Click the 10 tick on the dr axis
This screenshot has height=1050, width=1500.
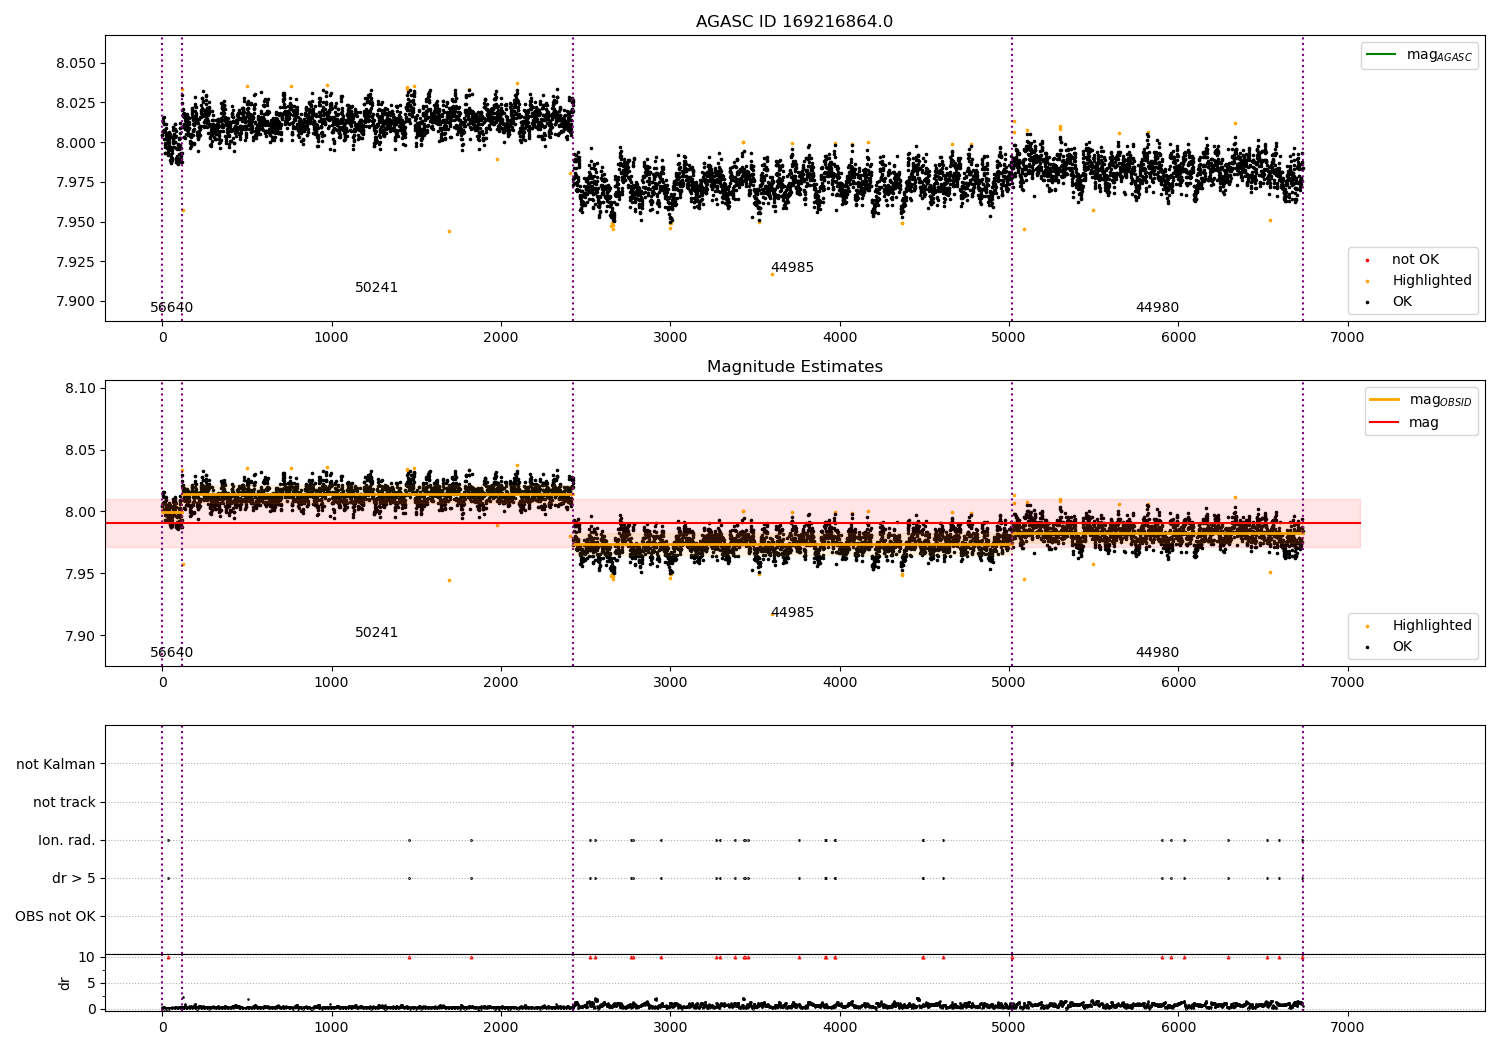point(88,958)
